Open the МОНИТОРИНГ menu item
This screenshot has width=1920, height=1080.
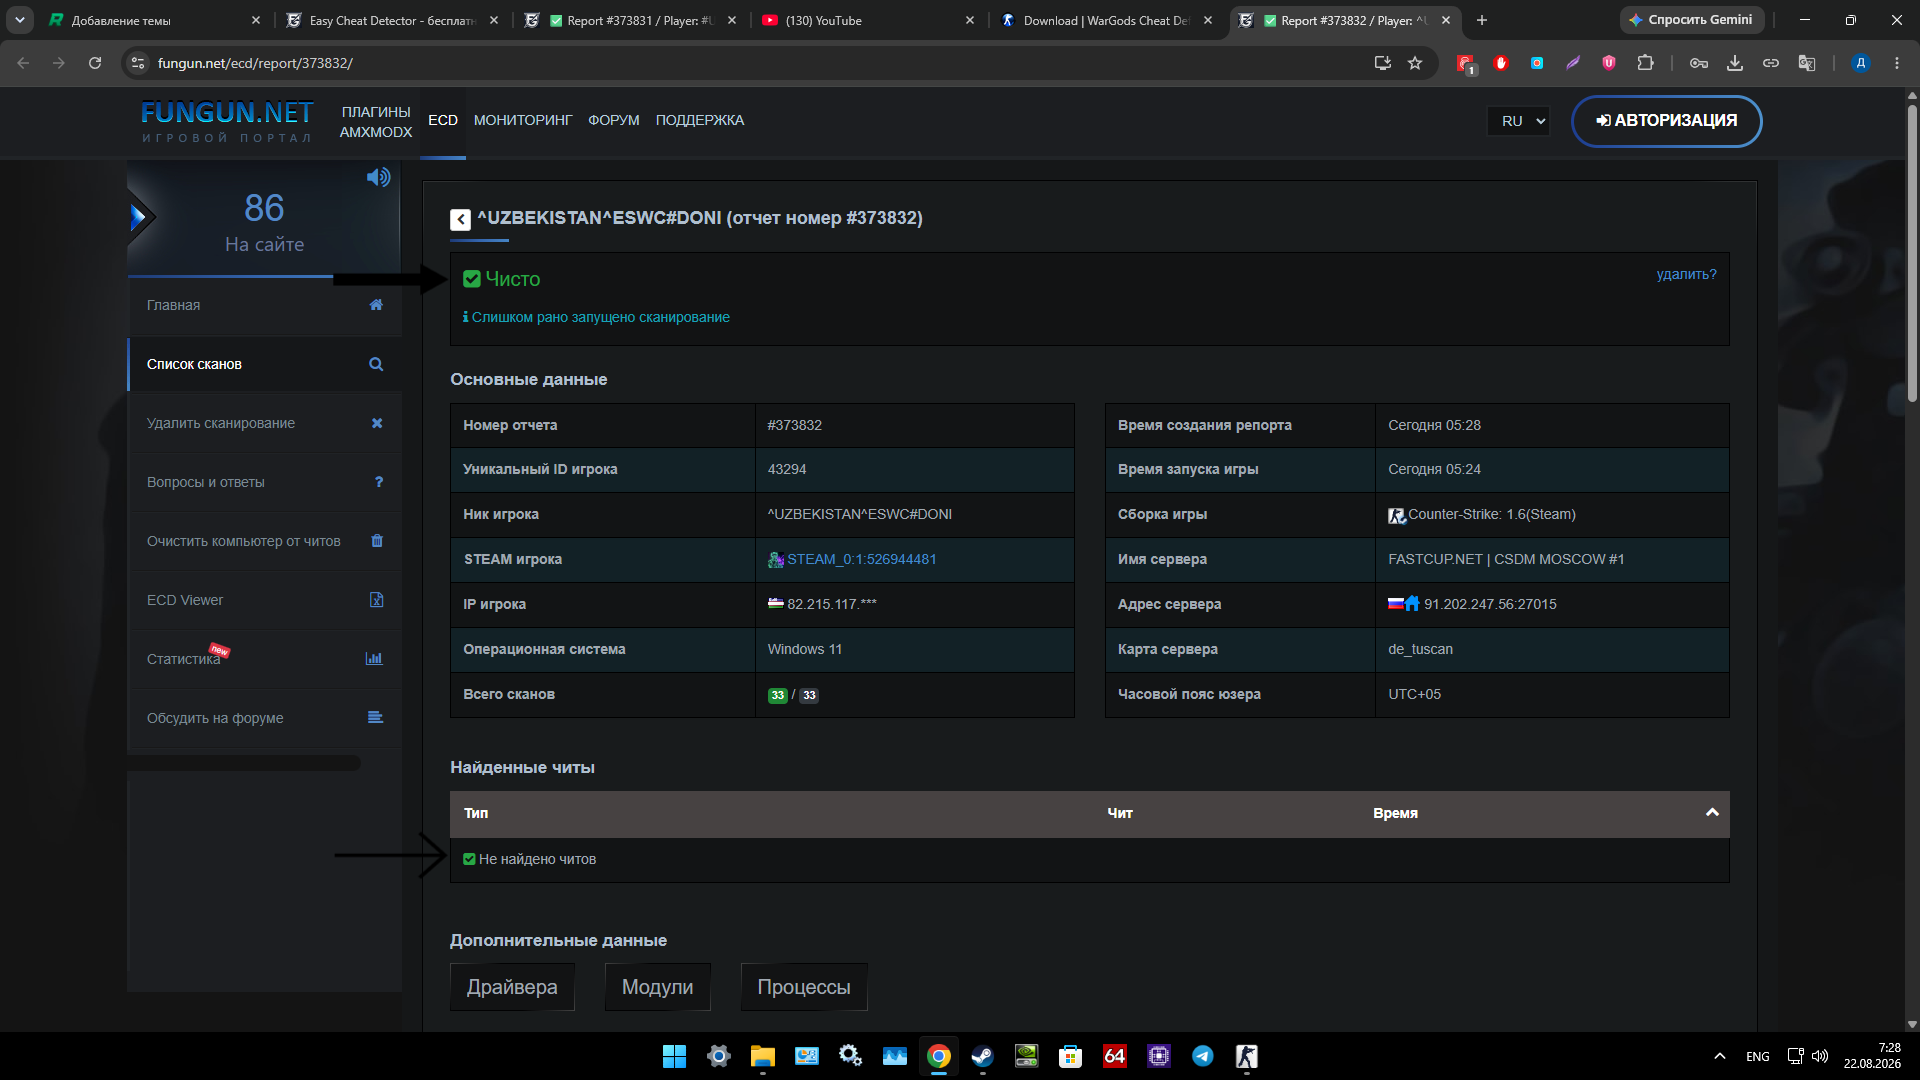(523, 121)
